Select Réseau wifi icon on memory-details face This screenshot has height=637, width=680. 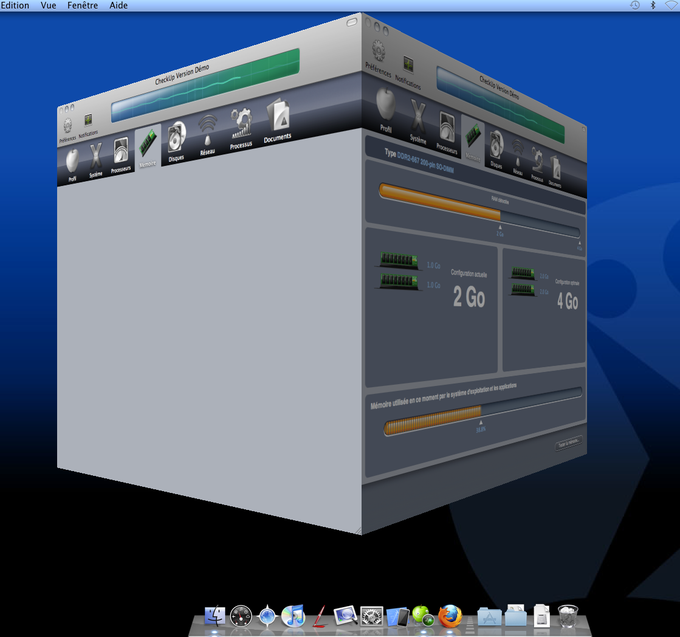pos(518,156)
